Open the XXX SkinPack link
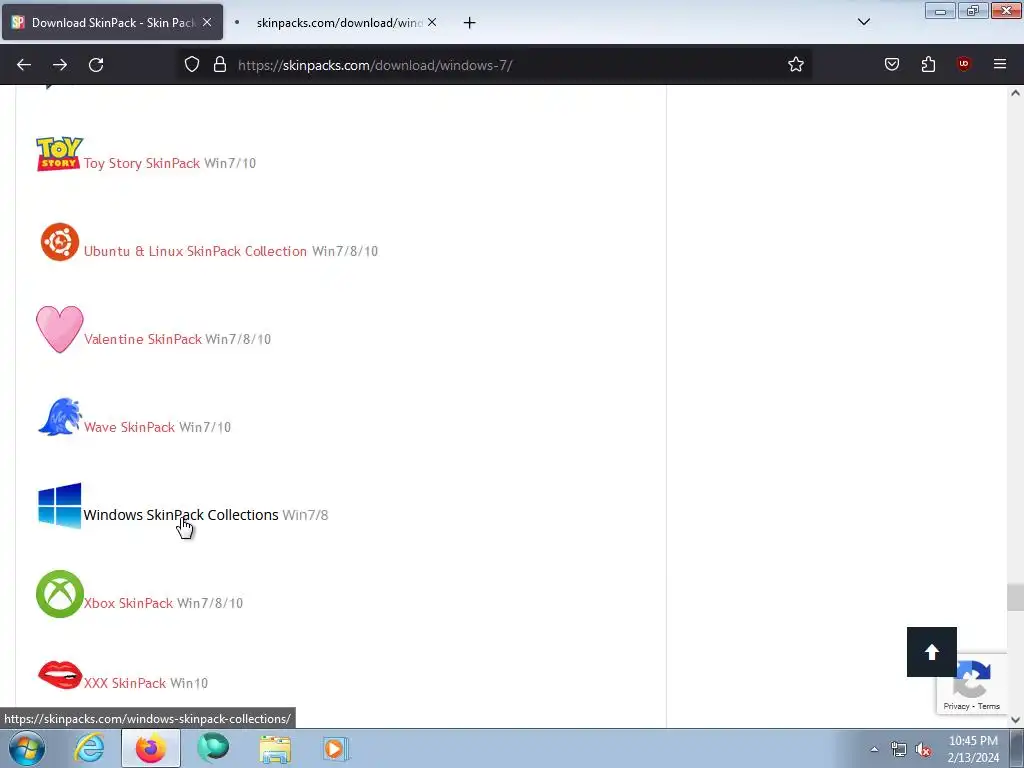Screen dimensions: 1024x768 [x=125, y=683]
